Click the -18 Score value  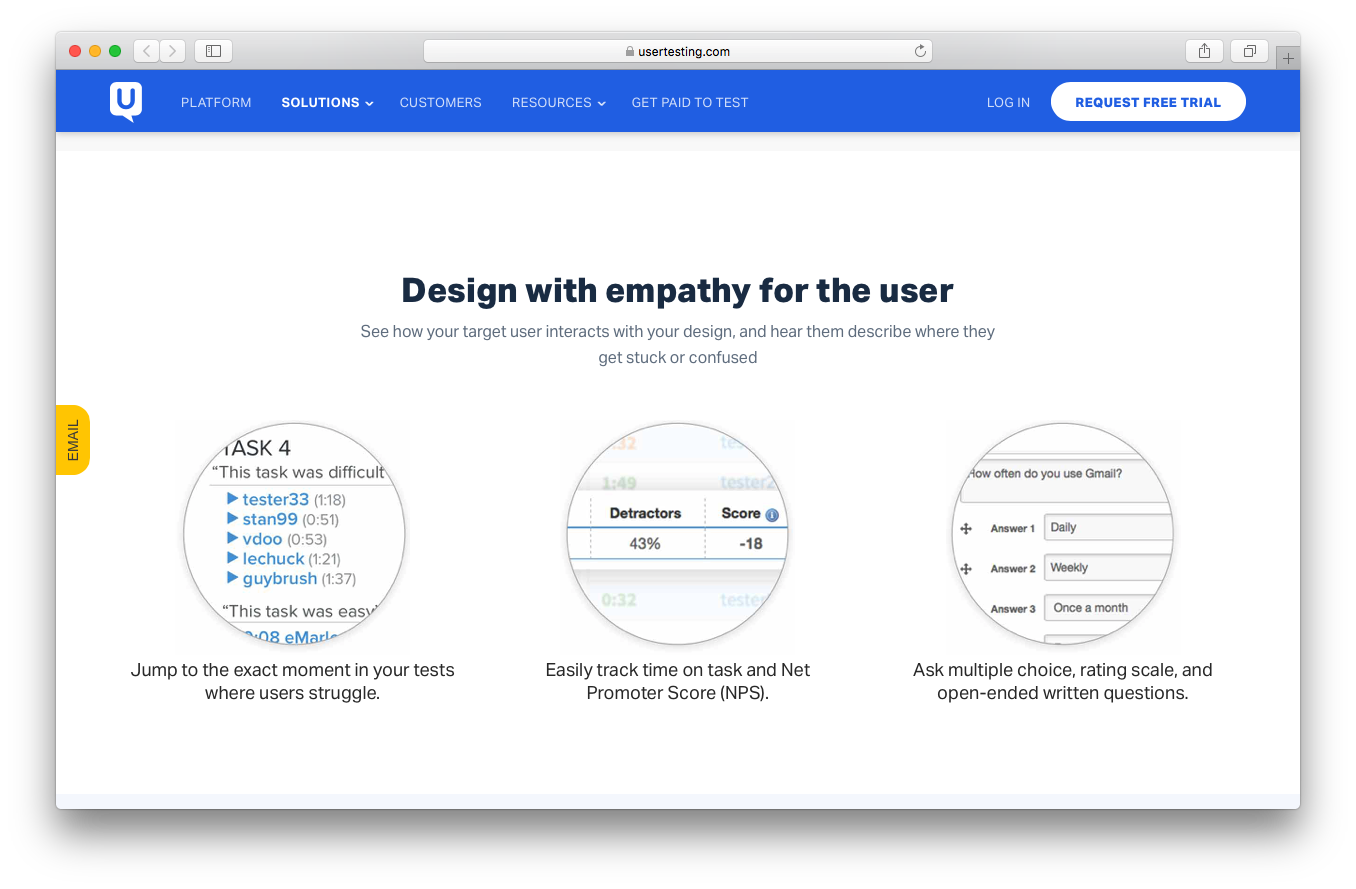click(x=750, y=544)
